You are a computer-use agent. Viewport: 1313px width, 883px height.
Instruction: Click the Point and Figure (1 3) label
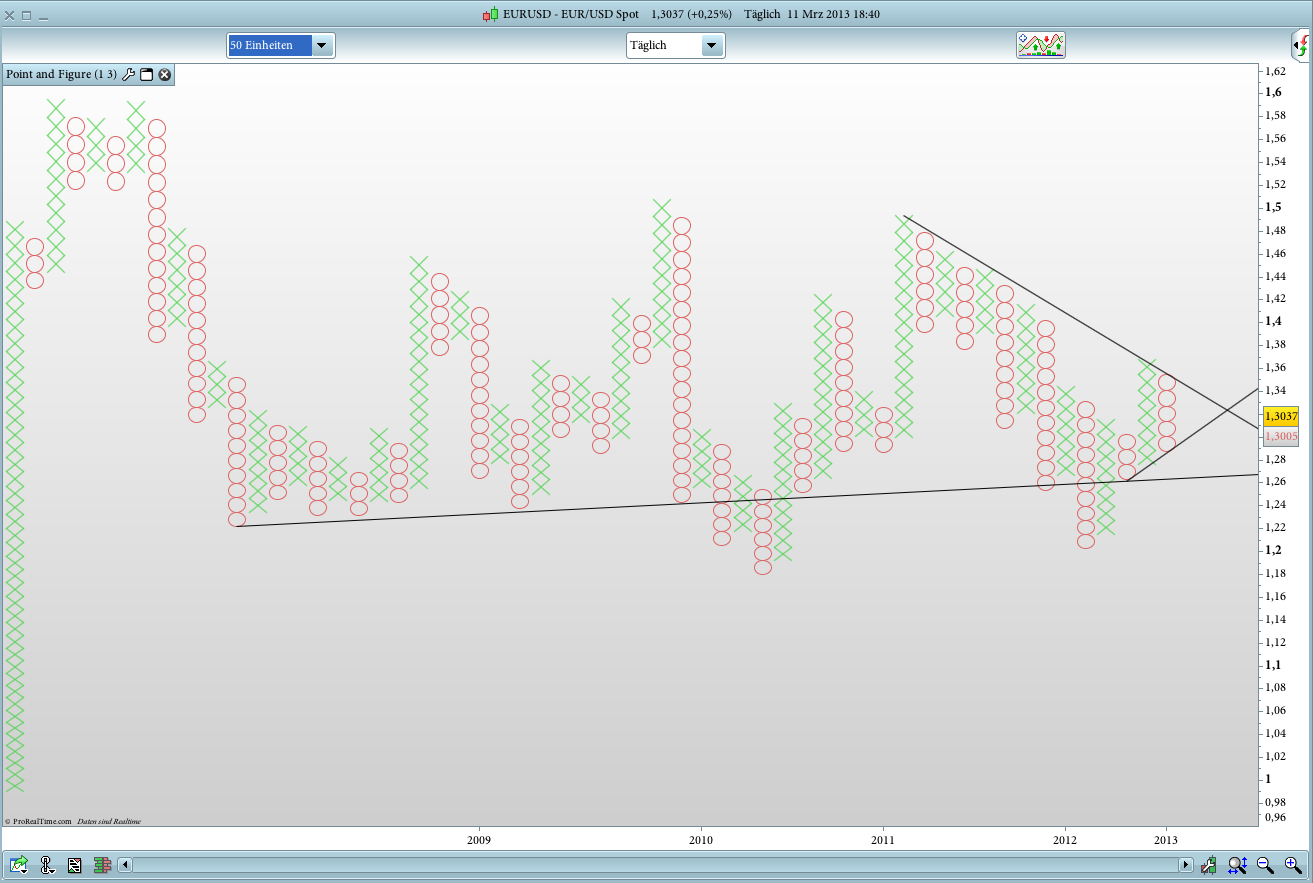(61, 74)
